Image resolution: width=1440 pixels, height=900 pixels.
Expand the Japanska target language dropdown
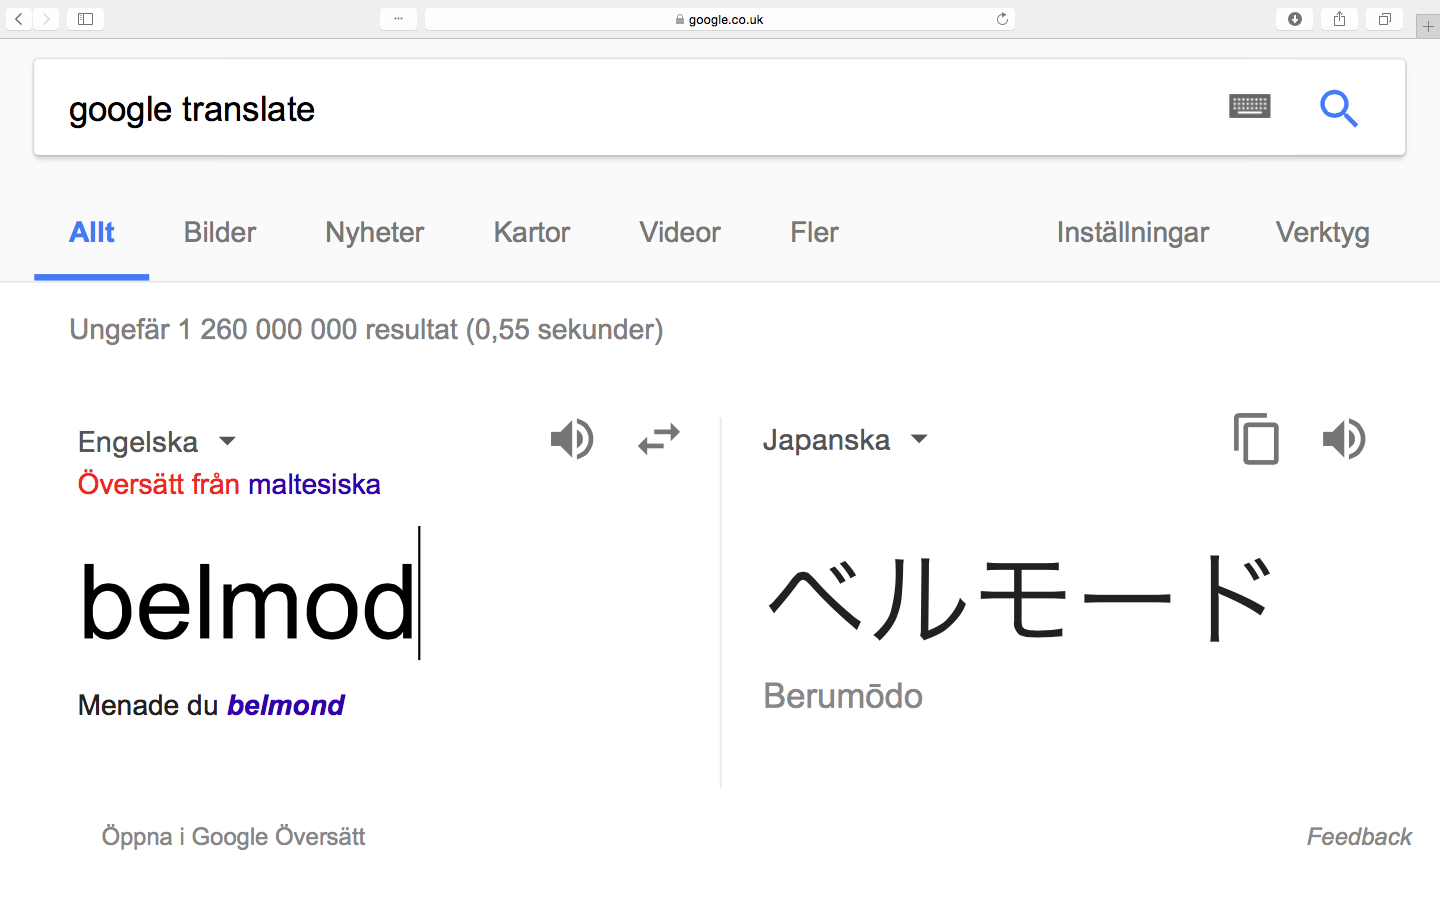[x=845, y=440]
